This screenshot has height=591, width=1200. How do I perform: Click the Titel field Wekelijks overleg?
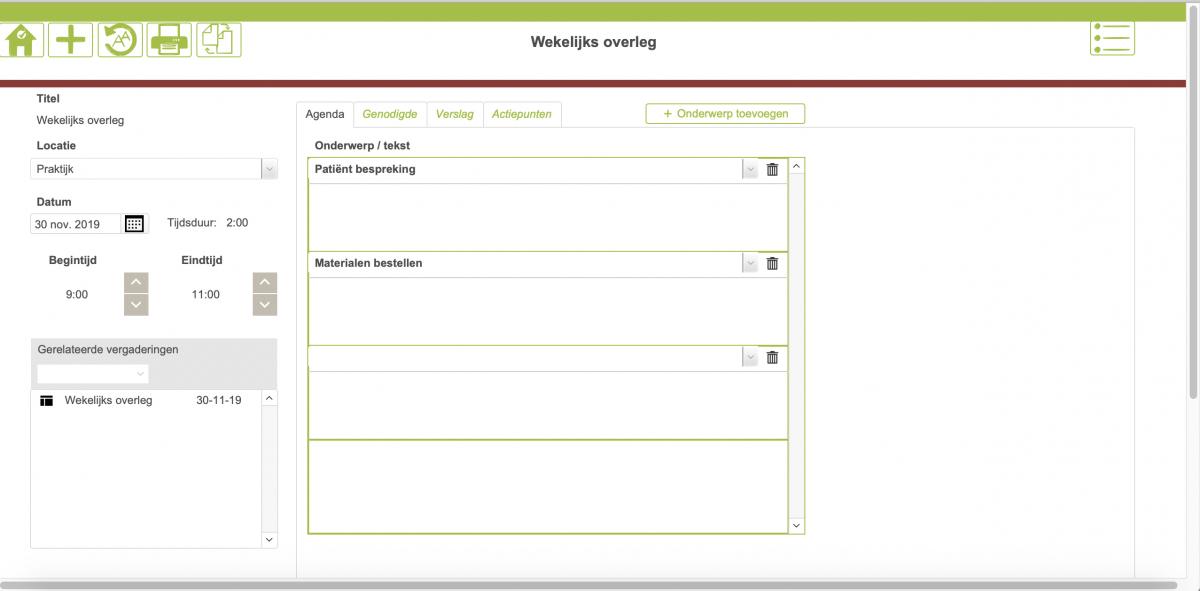tap(80, 120)
